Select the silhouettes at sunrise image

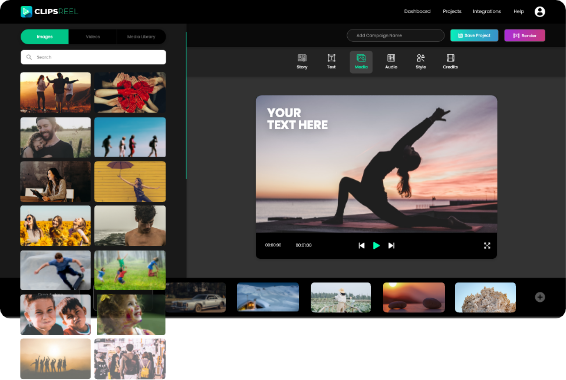coord(56,359)
